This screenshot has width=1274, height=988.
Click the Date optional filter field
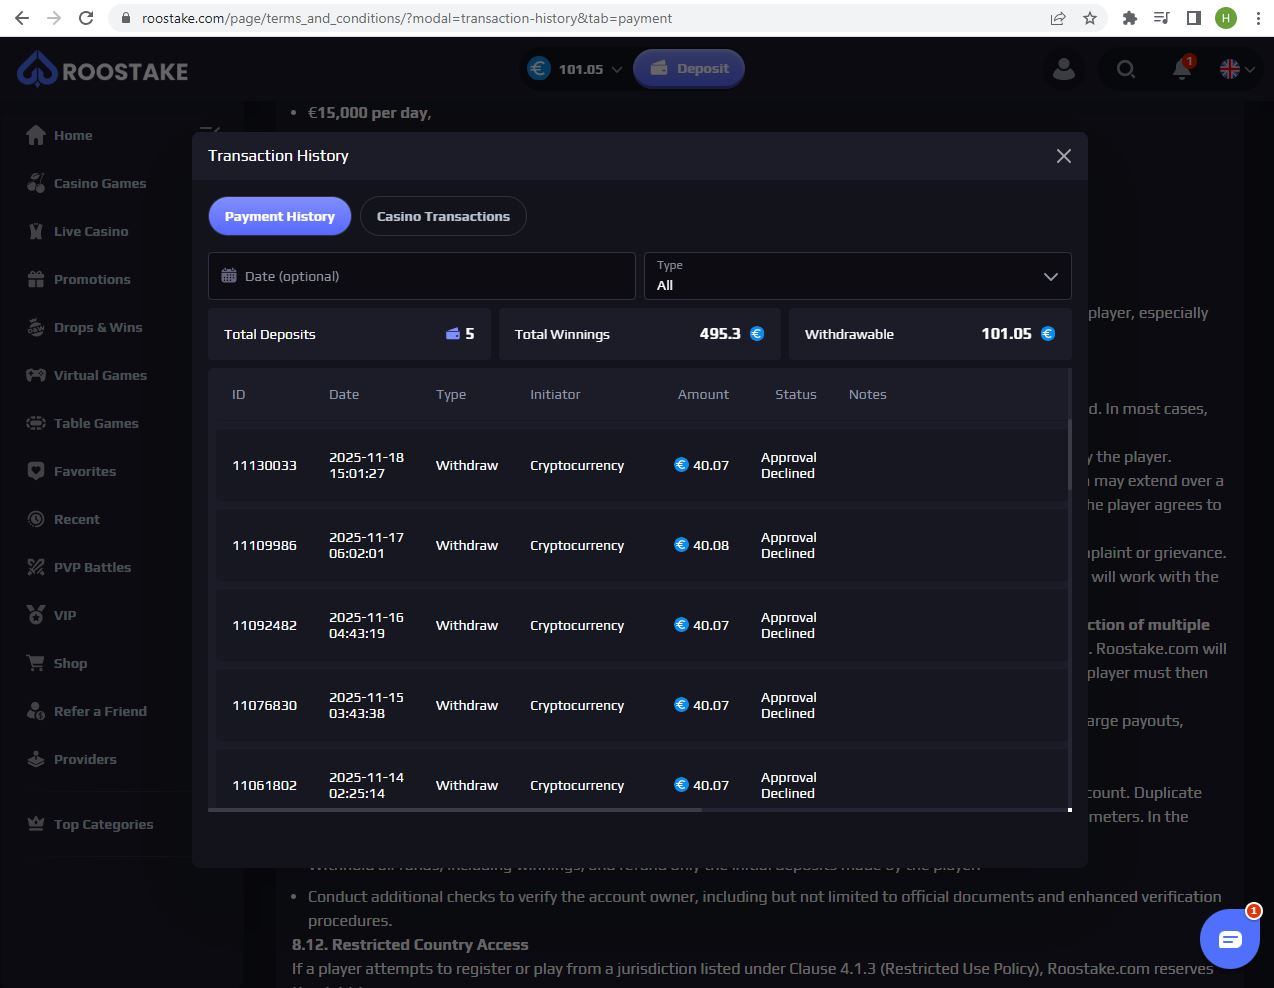421,276
